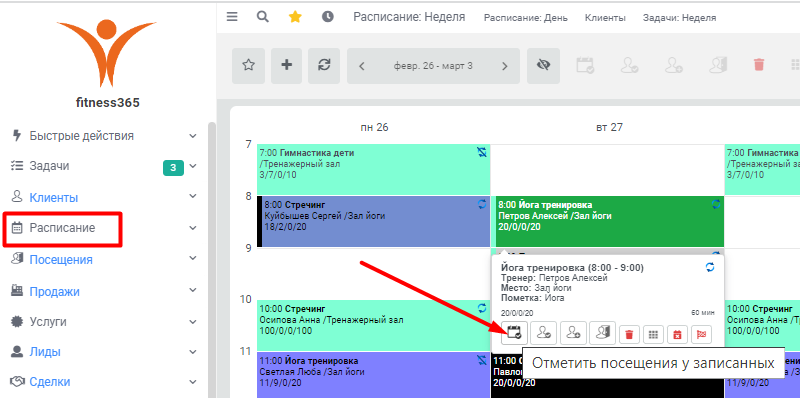Pick a week via the февр. 26 - март 3 date range
Image resolution: width=800 pixels, height=398 pixels.
(x=433, y=66)
